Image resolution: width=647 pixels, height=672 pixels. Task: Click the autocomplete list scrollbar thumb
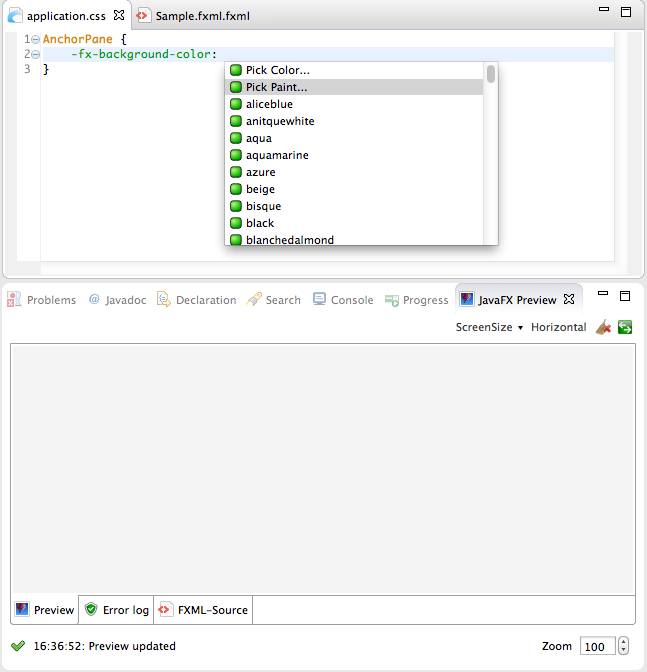click(x=491, y=74)
